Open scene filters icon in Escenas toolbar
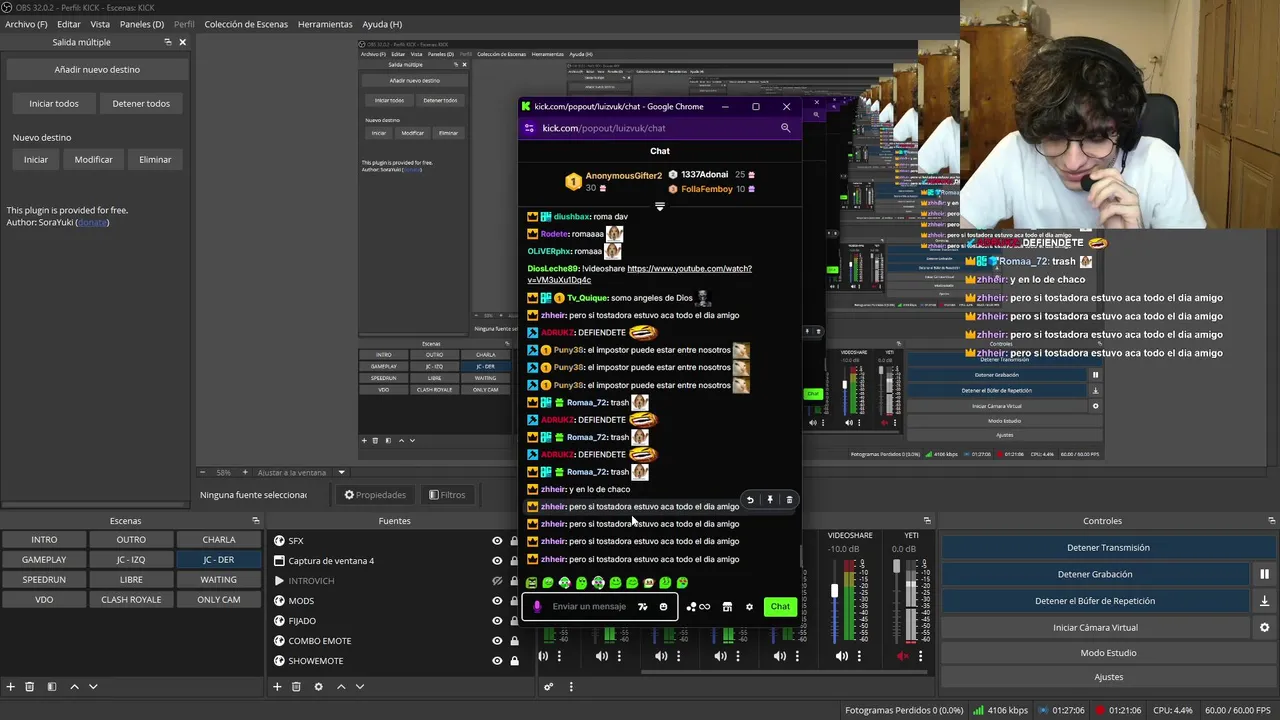 point(52,687)
